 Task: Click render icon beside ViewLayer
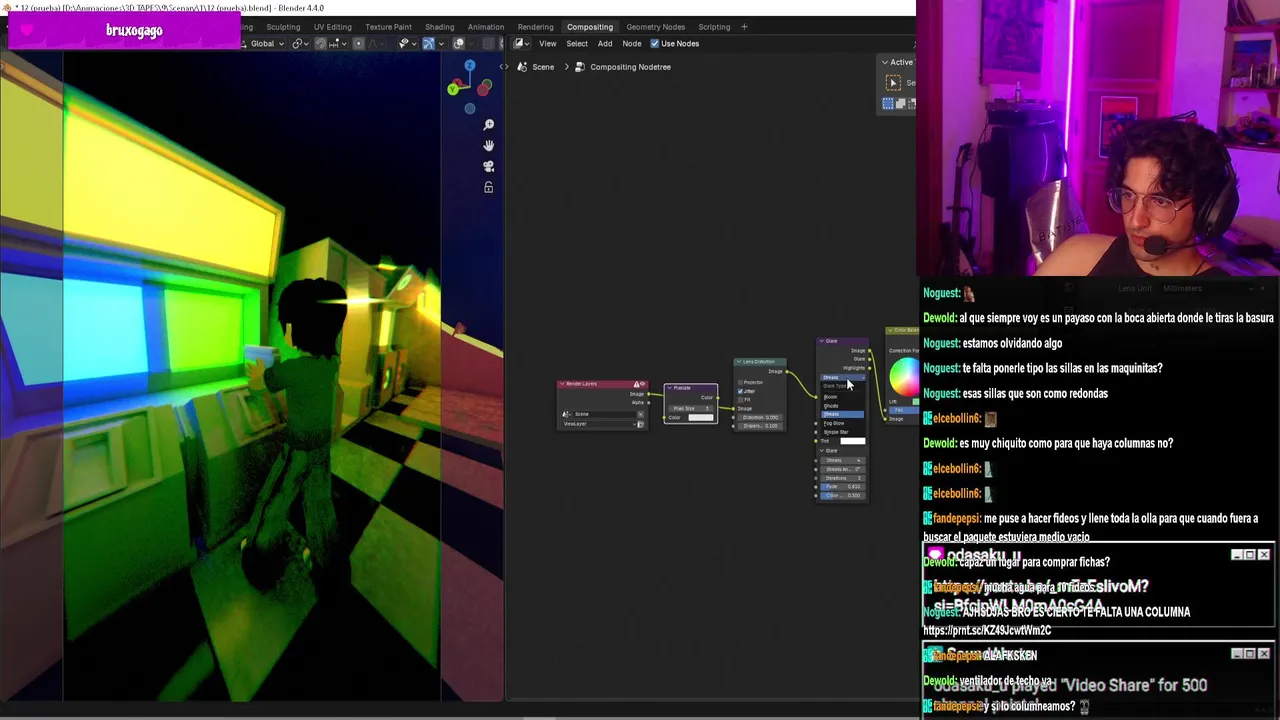640,424
